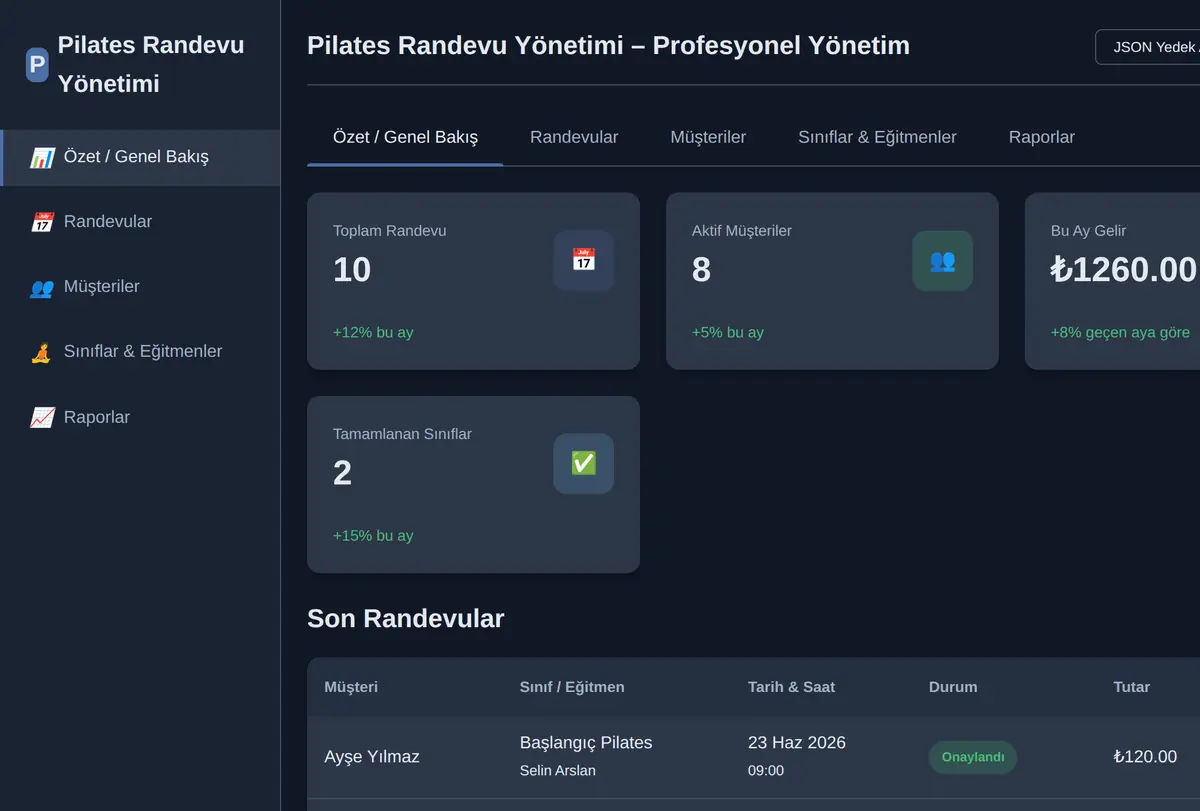This screenshot has height=811, width=1200.
Task: Click the Durum column header
Action: click(x=953, y=687)
